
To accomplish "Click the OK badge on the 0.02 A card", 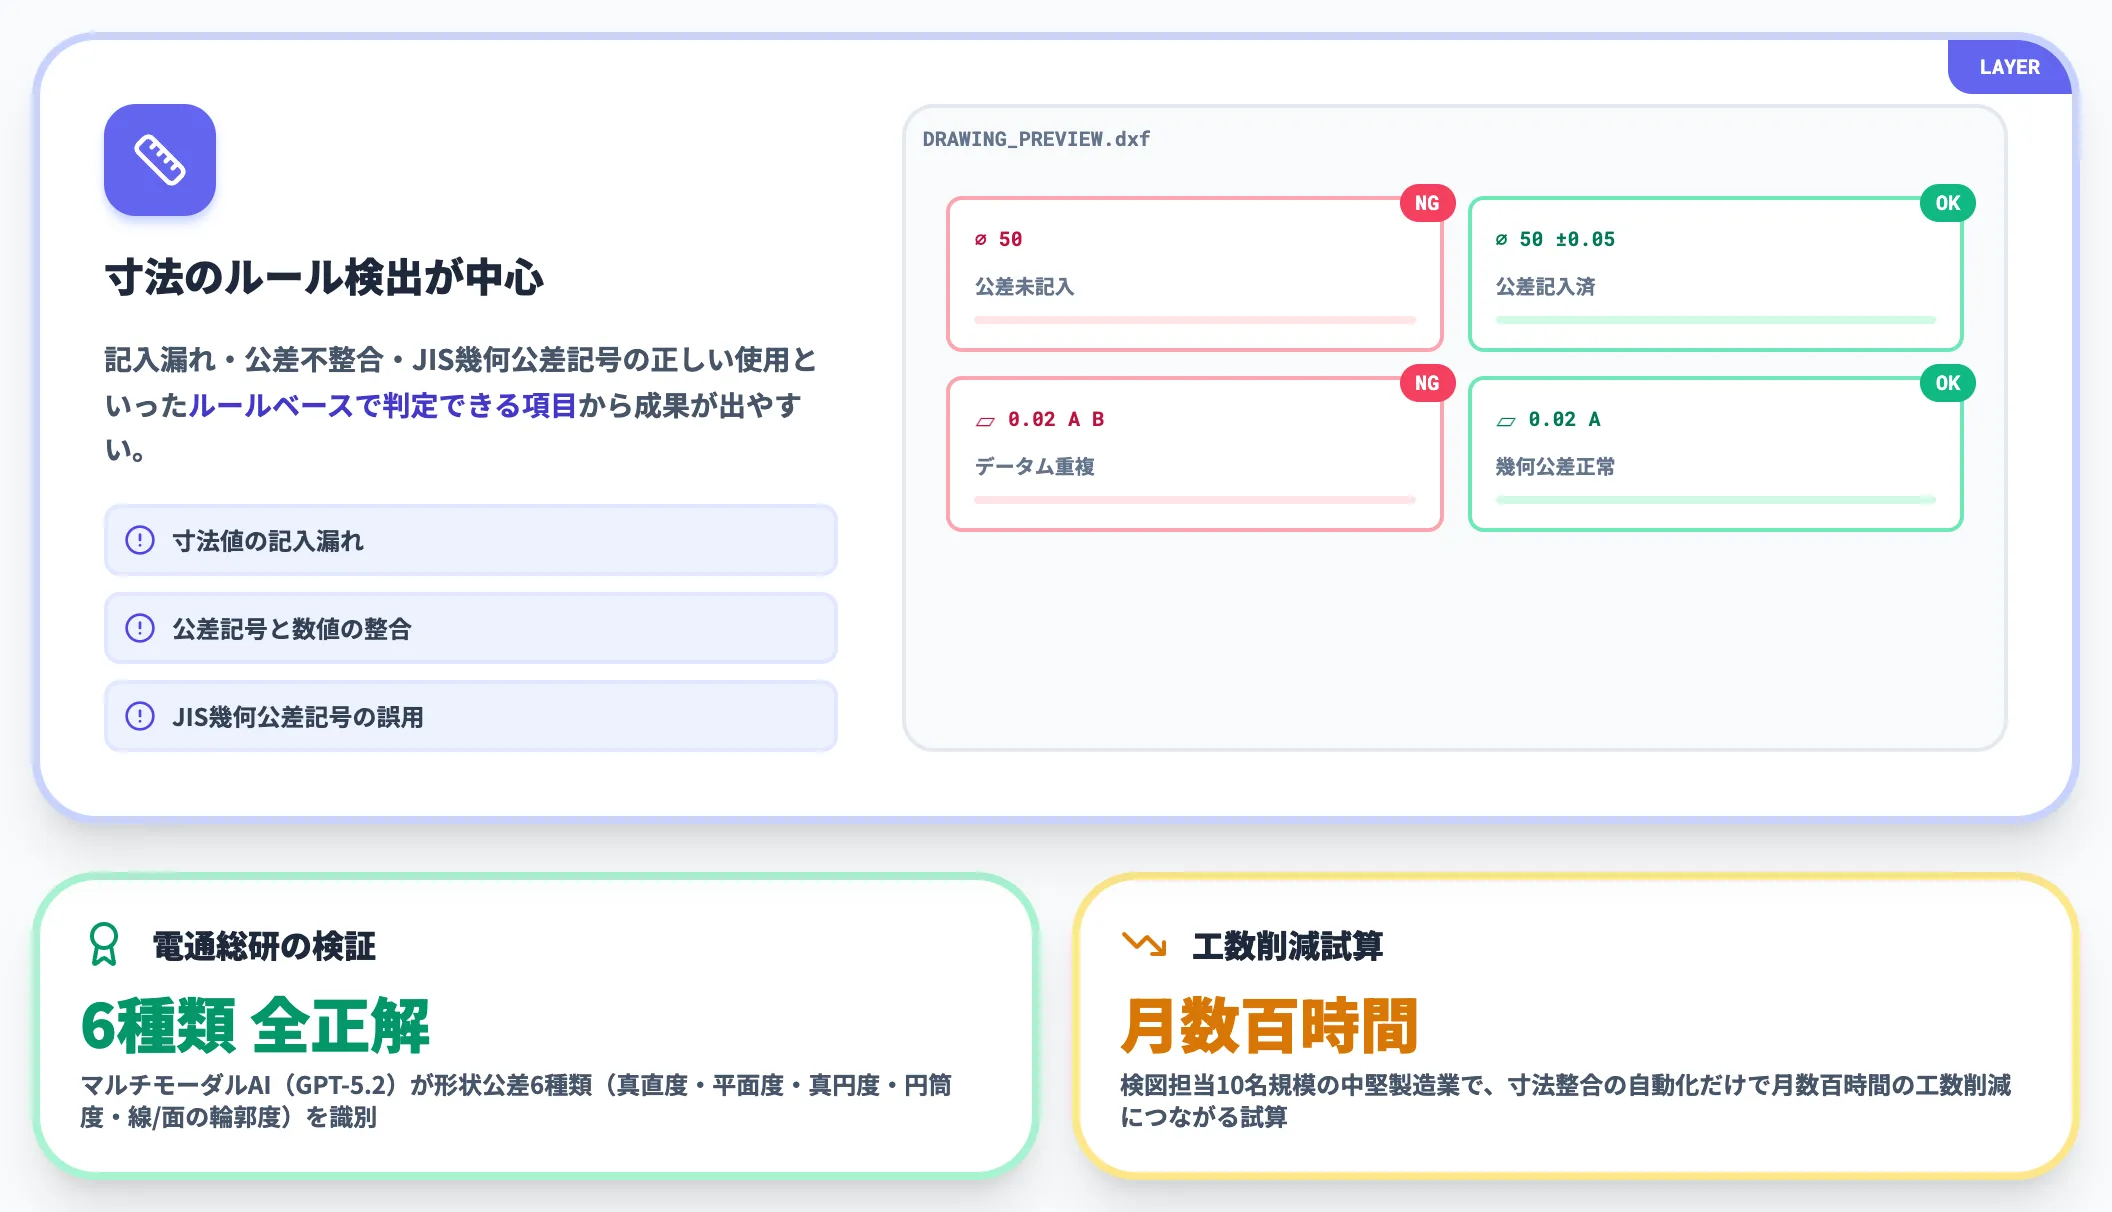I will [1947, 383].
